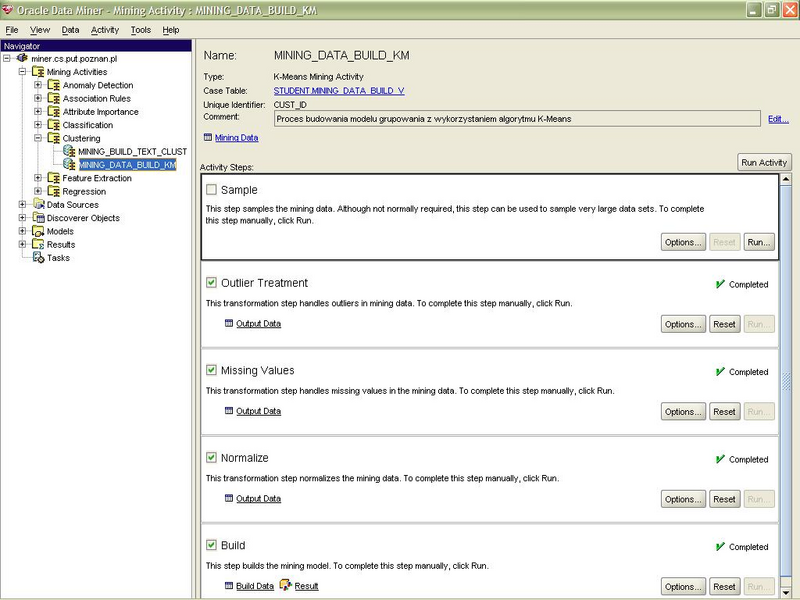Open the View menu
Image resolution: width=800 pixels, height=600 pixels.
(40, 30)
